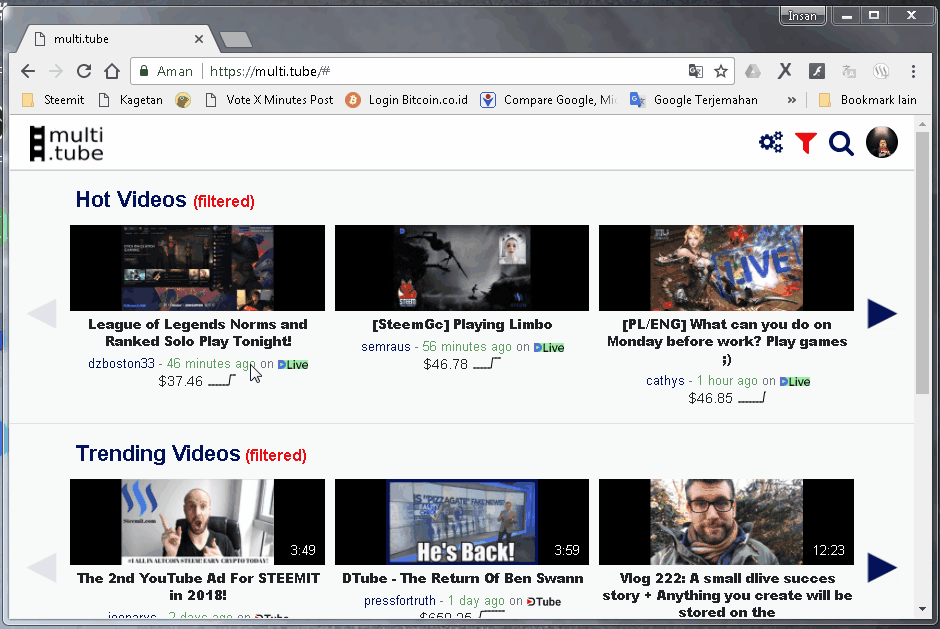The height and width of the screenshot is (629, 940).
Task: Bookmark this page with the star
Action: tap(721, 71)
